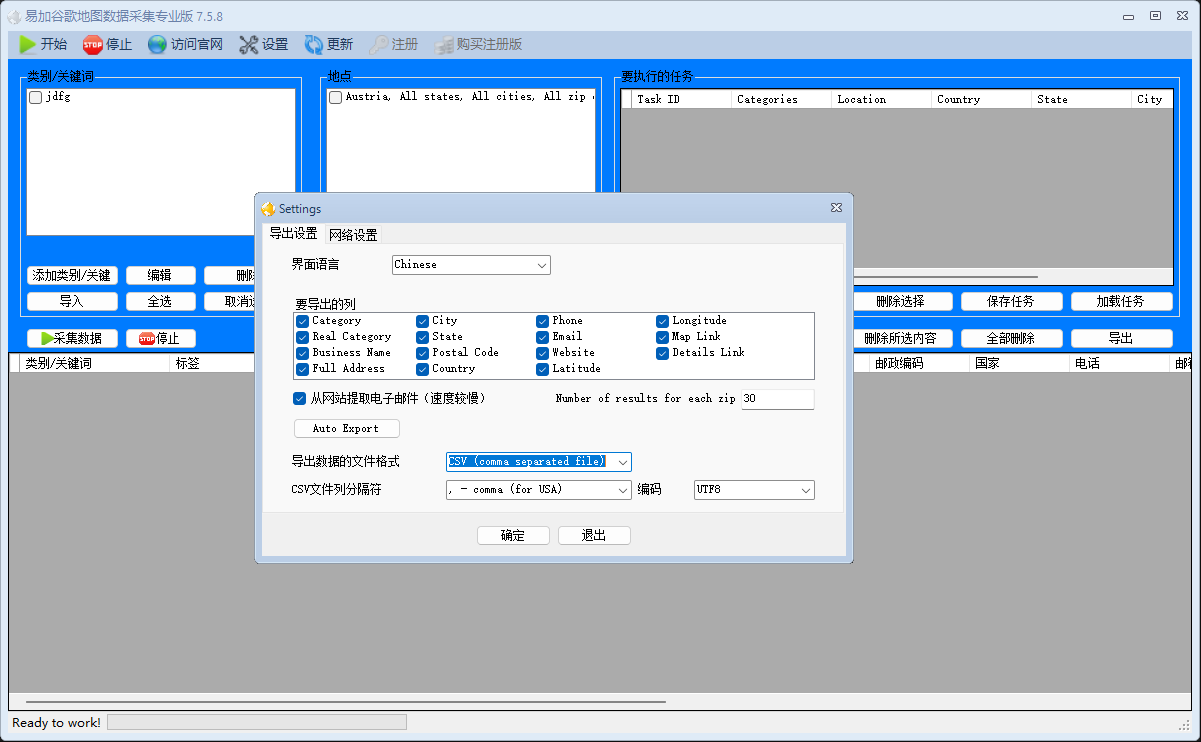Open the official website (访问官网) globe icon
The width and height of the screenshot is (1201, 742).
pos(157,44)
